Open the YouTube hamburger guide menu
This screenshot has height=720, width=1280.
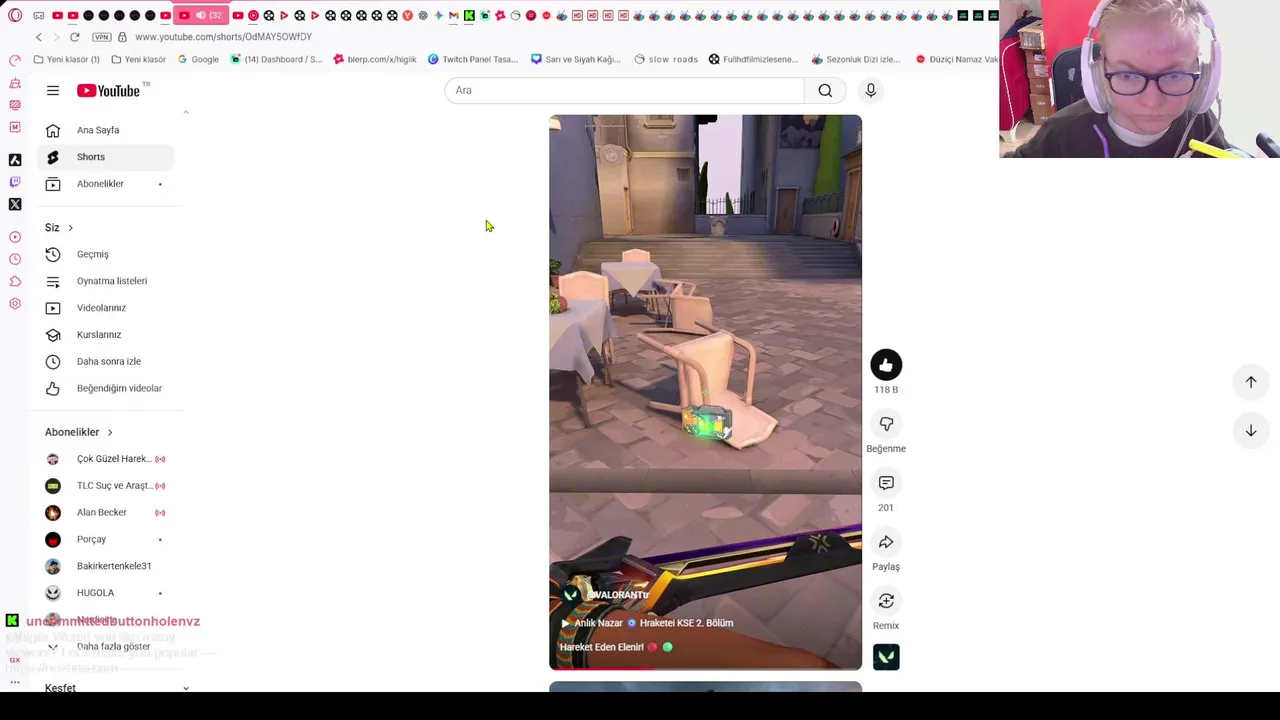click(53, 91)
